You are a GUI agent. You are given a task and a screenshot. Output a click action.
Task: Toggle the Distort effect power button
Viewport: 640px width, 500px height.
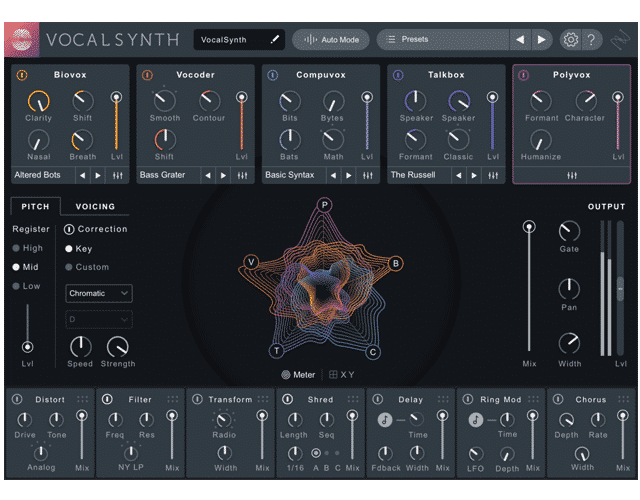click(17, 399)
